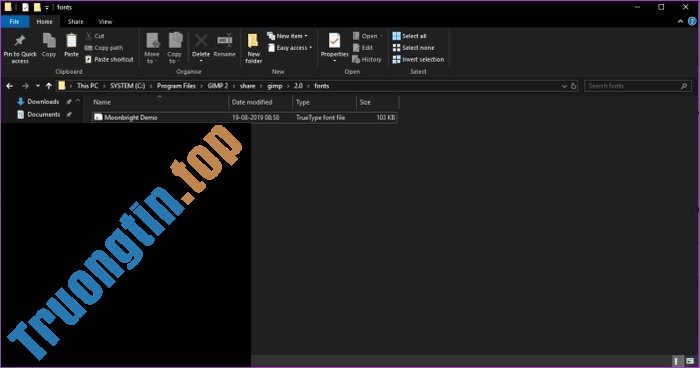This screenshot has width=700, height=368.
Task: Open file History
Action: (367, 59)
